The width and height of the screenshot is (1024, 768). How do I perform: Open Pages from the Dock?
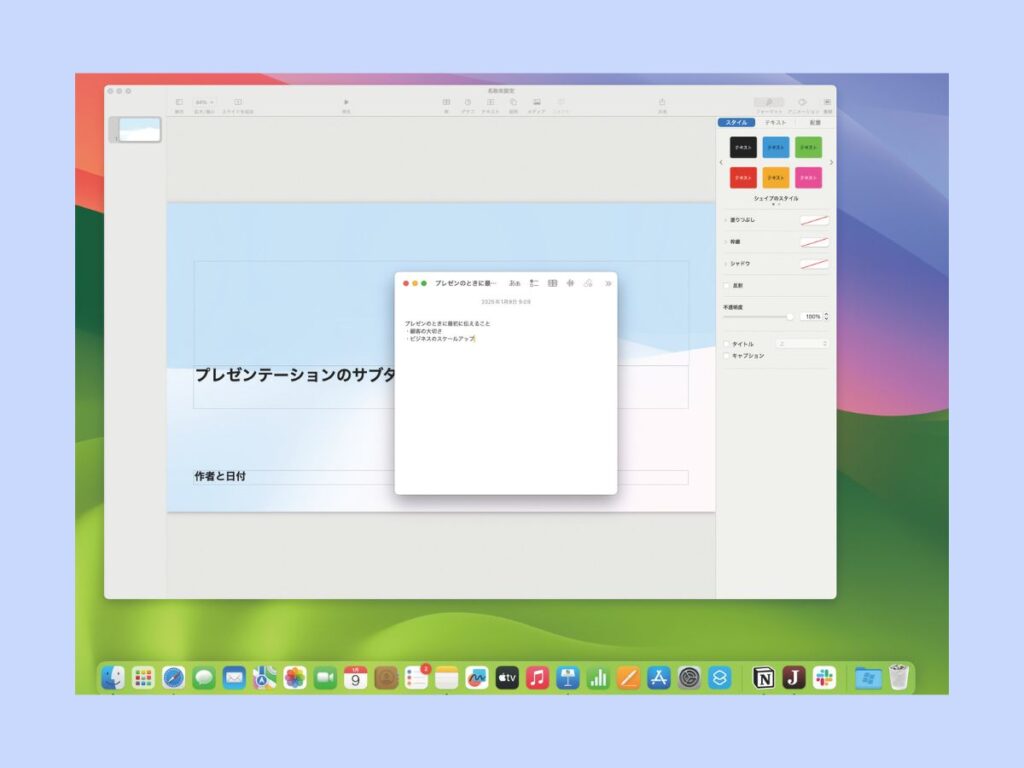point(628,678)
